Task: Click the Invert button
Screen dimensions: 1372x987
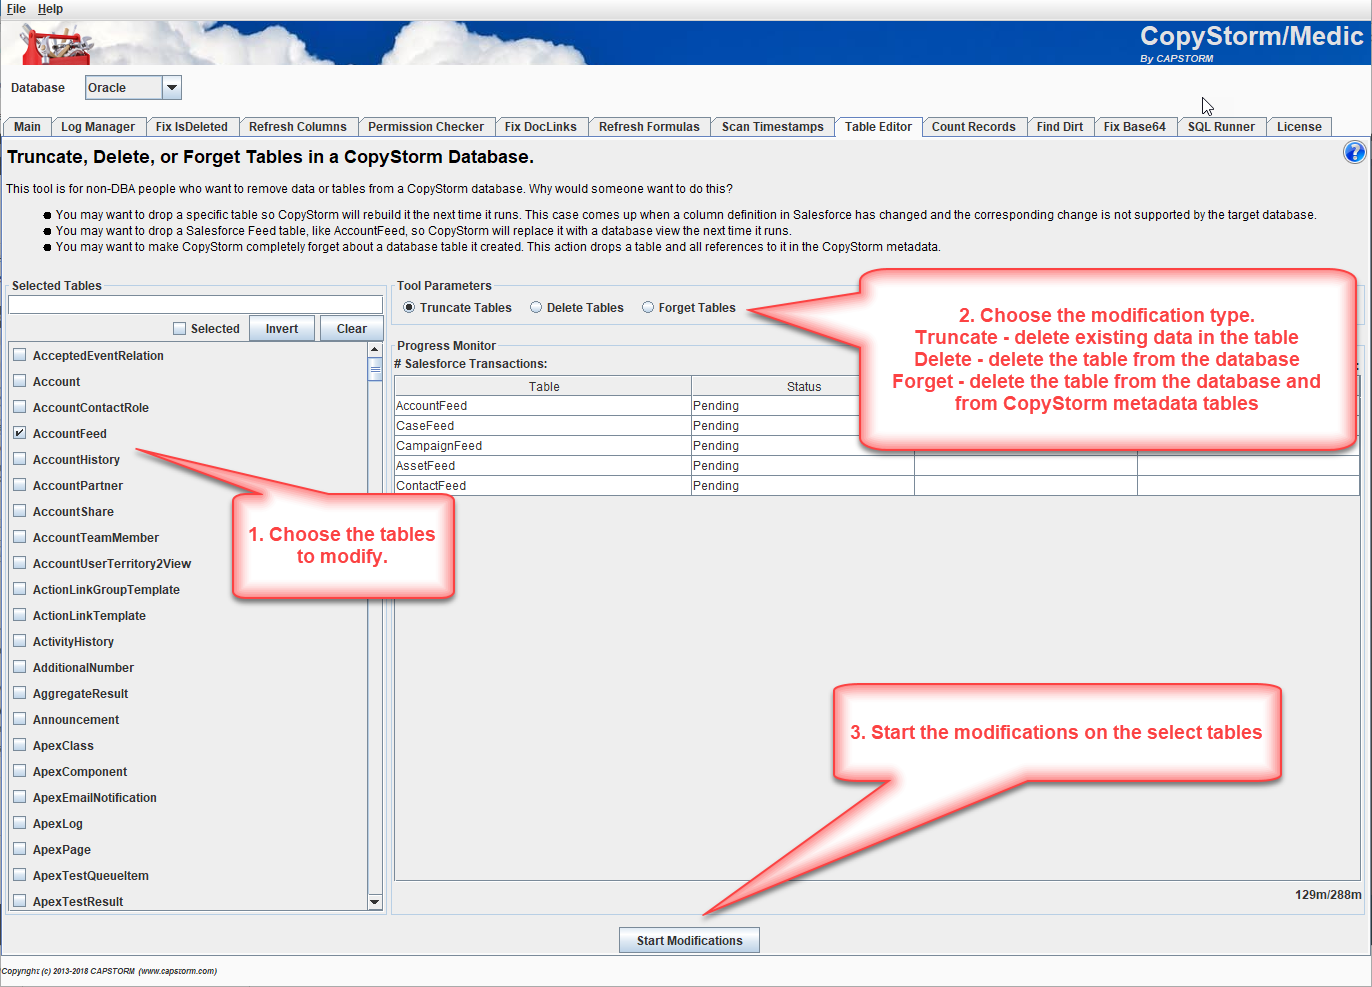Action: (x=282, y=329)
